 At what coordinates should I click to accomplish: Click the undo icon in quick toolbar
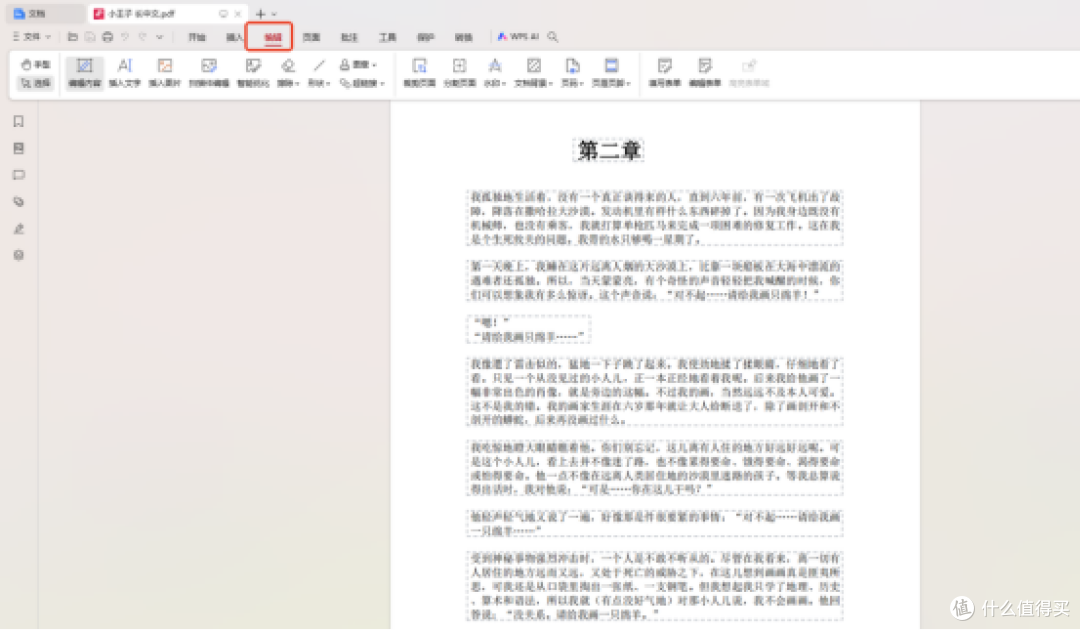click(125, 37)
